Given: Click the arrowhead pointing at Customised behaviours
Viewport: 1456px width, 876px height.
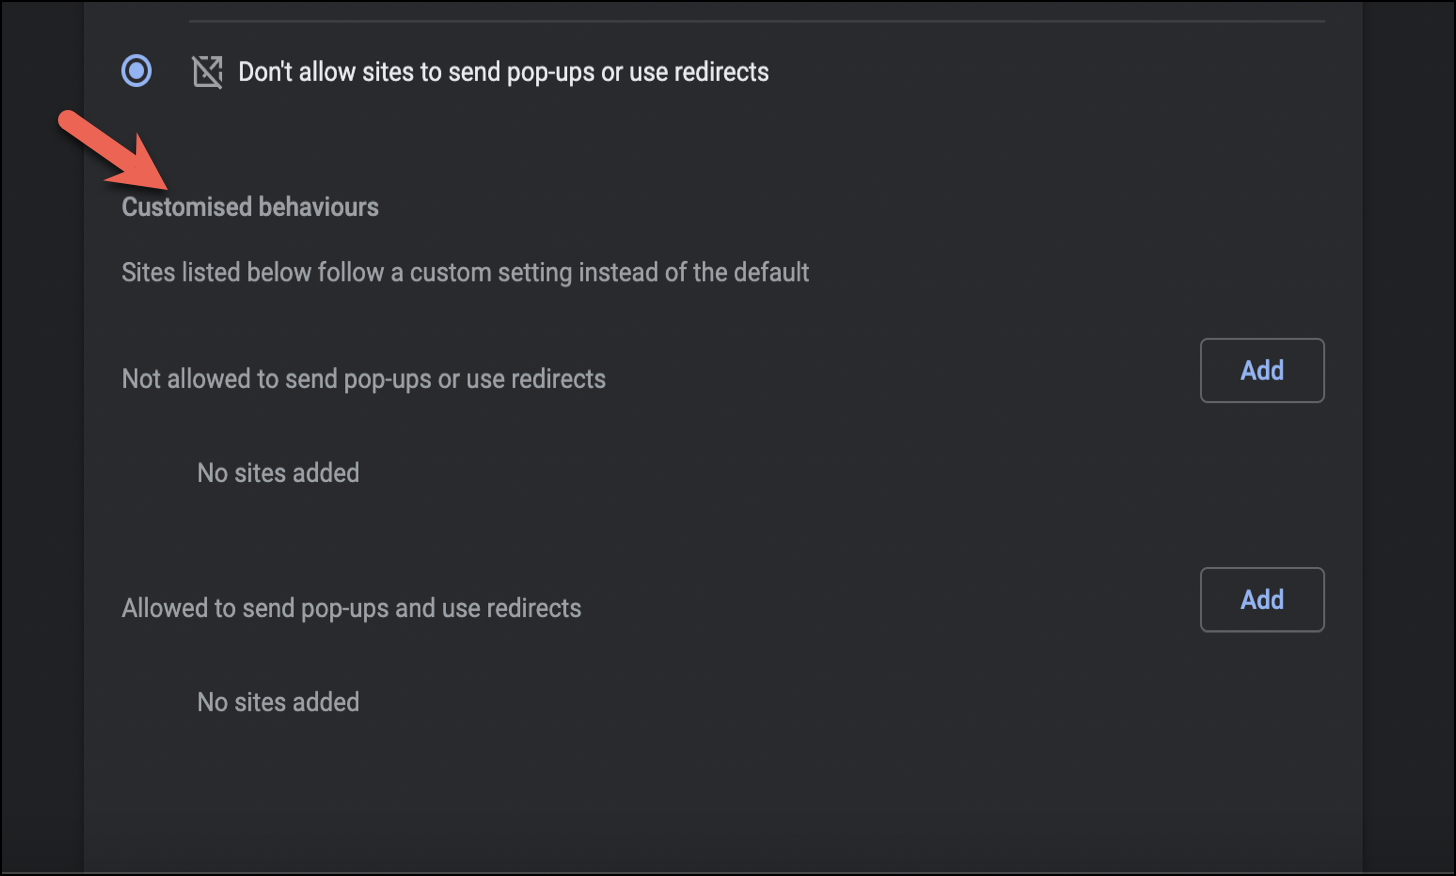Looking at the screenshot, I should pyautogui.click(x=145, y=170).
